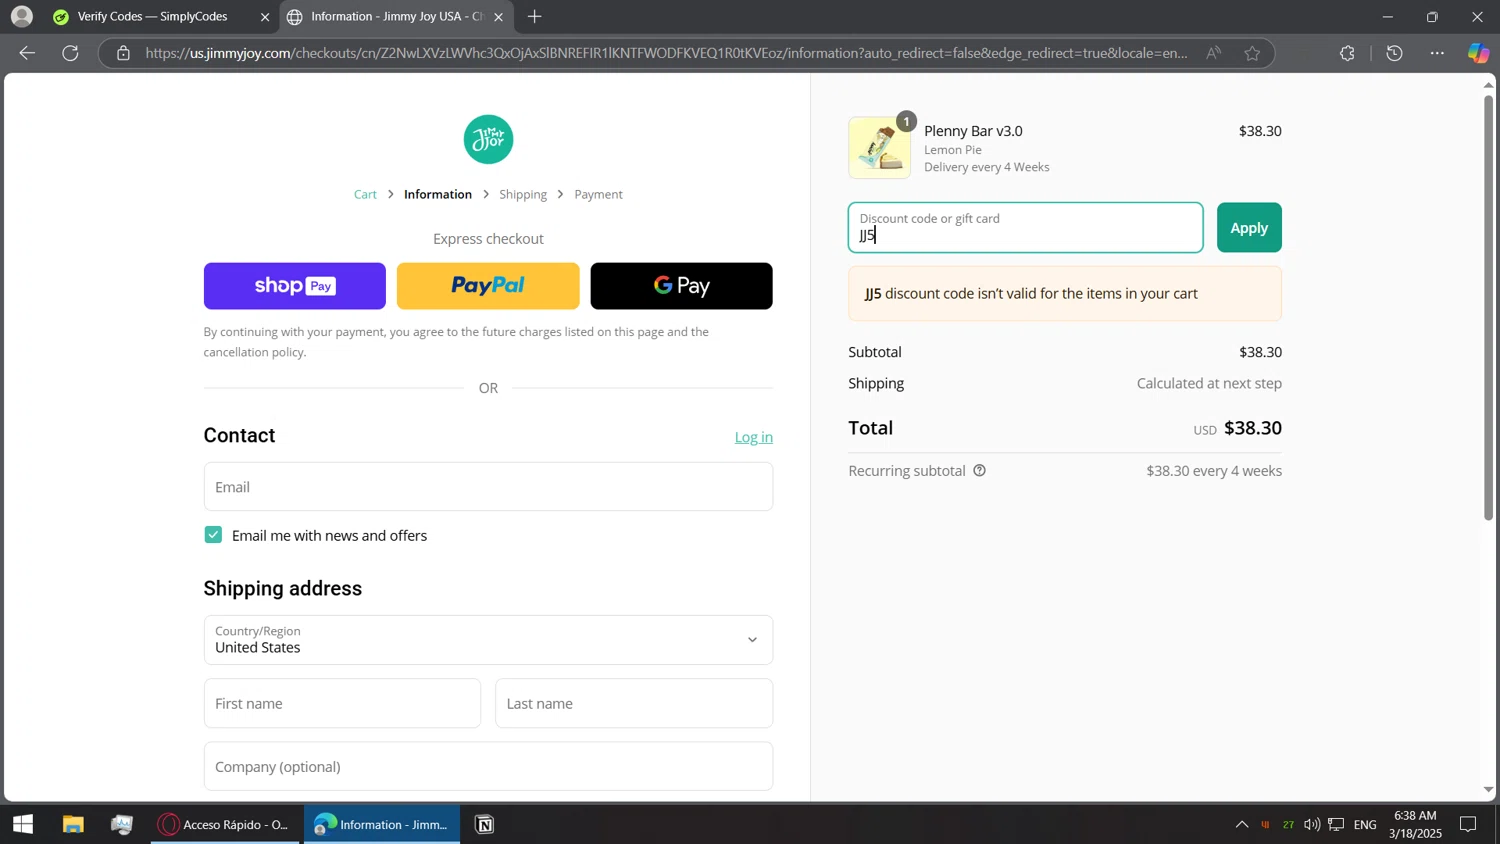Viewport: 1500px width, 844px height.
Task: Open the Country/Region dropdown
Action: pos(488,640)
